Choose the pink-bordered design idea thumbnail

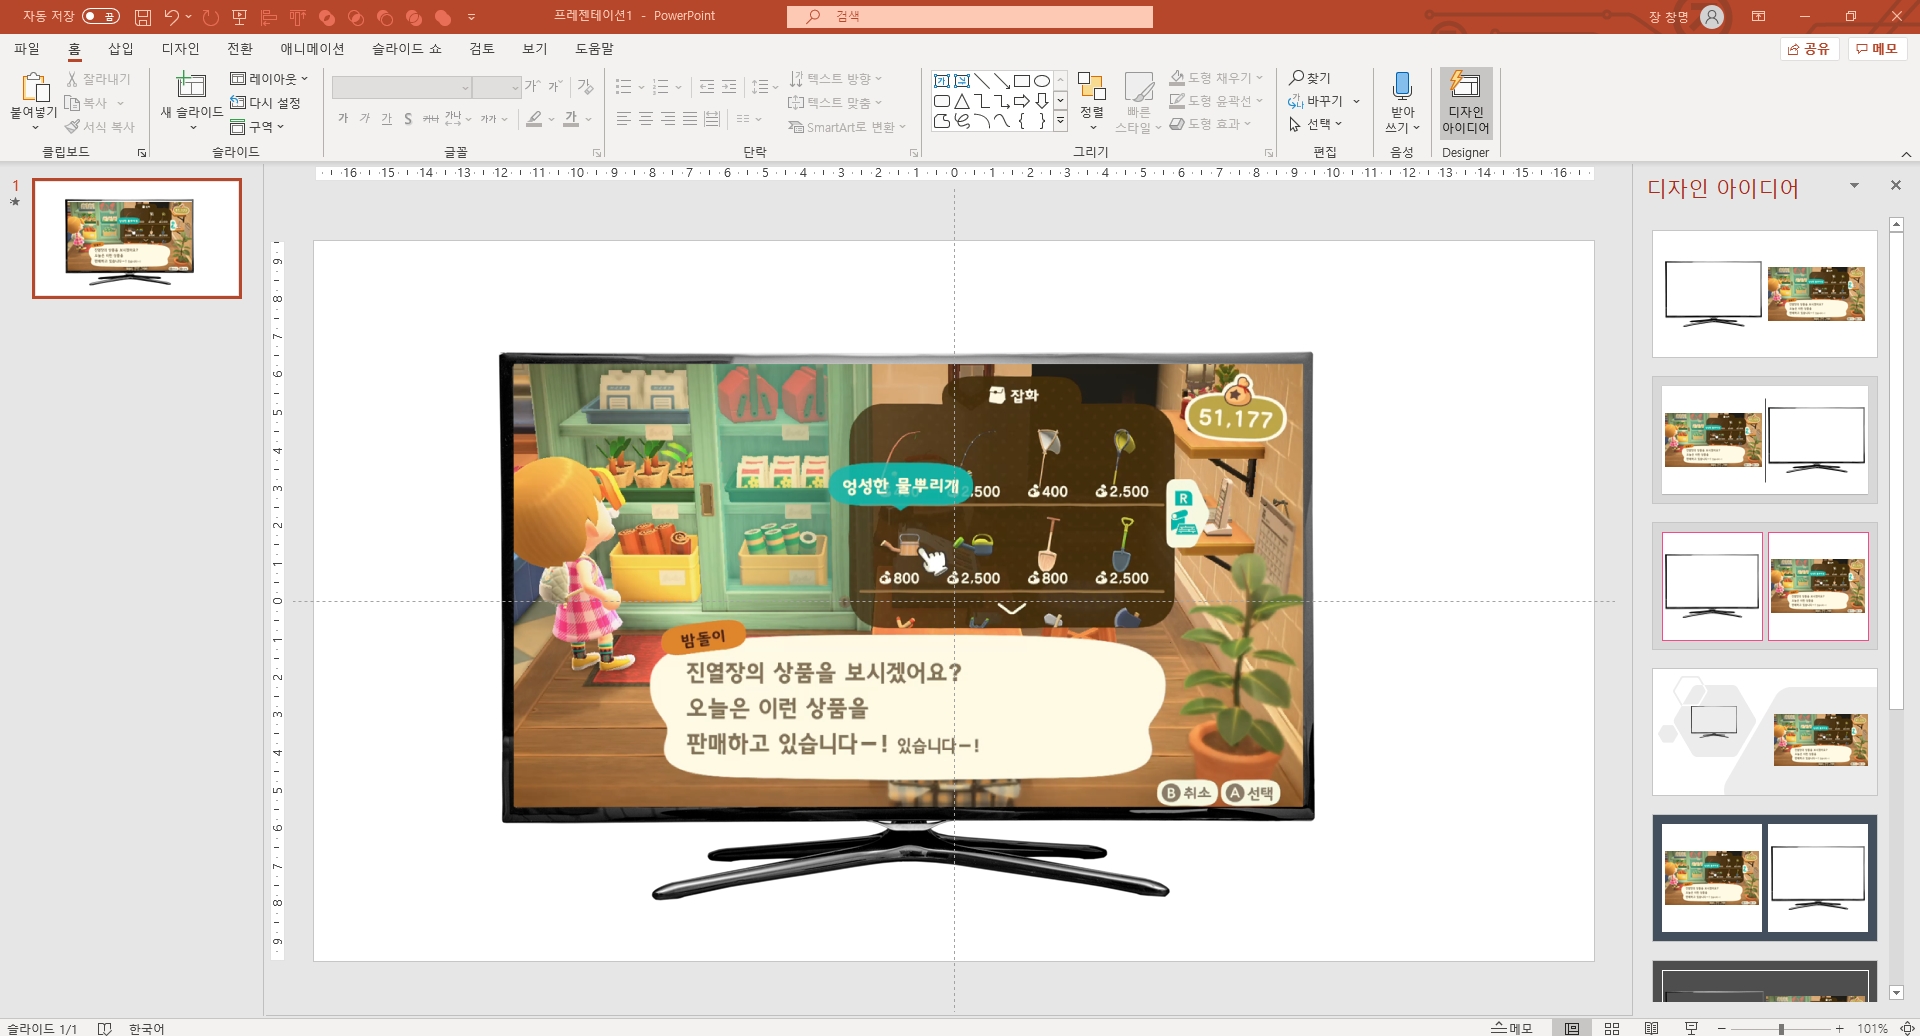1764,586
